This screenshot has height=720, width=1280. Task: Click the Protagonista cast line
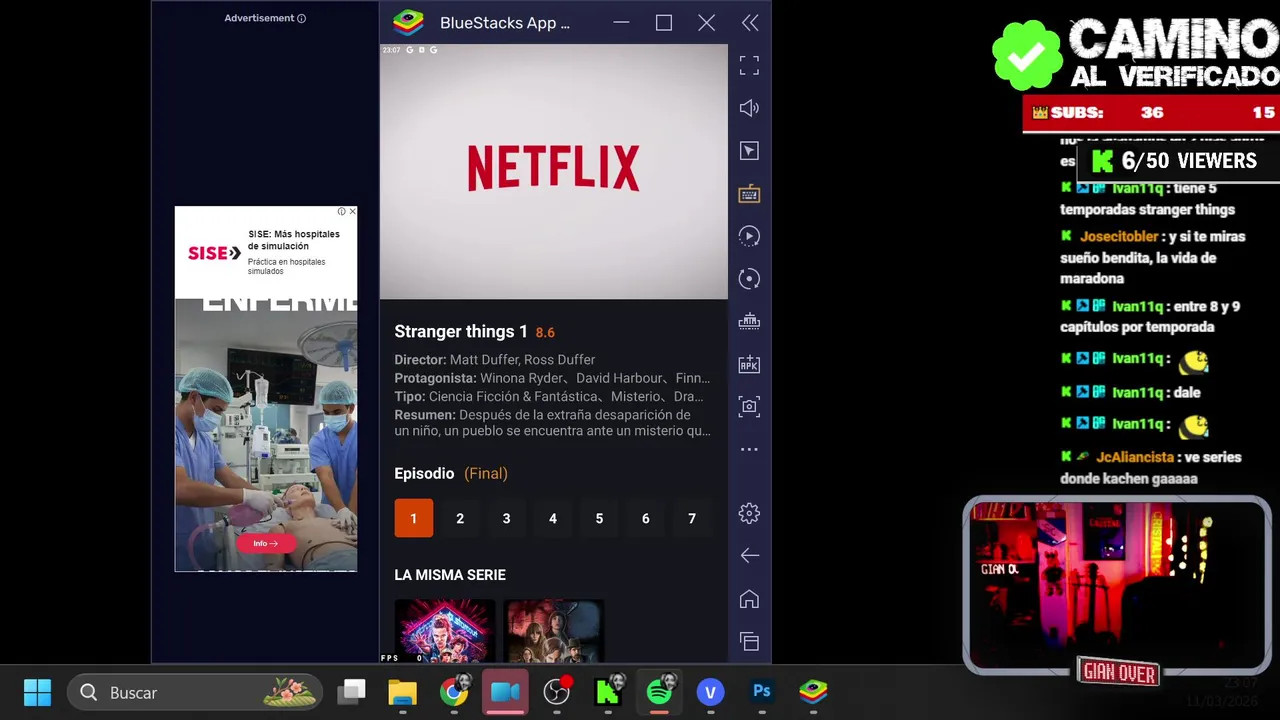[552, 378]
